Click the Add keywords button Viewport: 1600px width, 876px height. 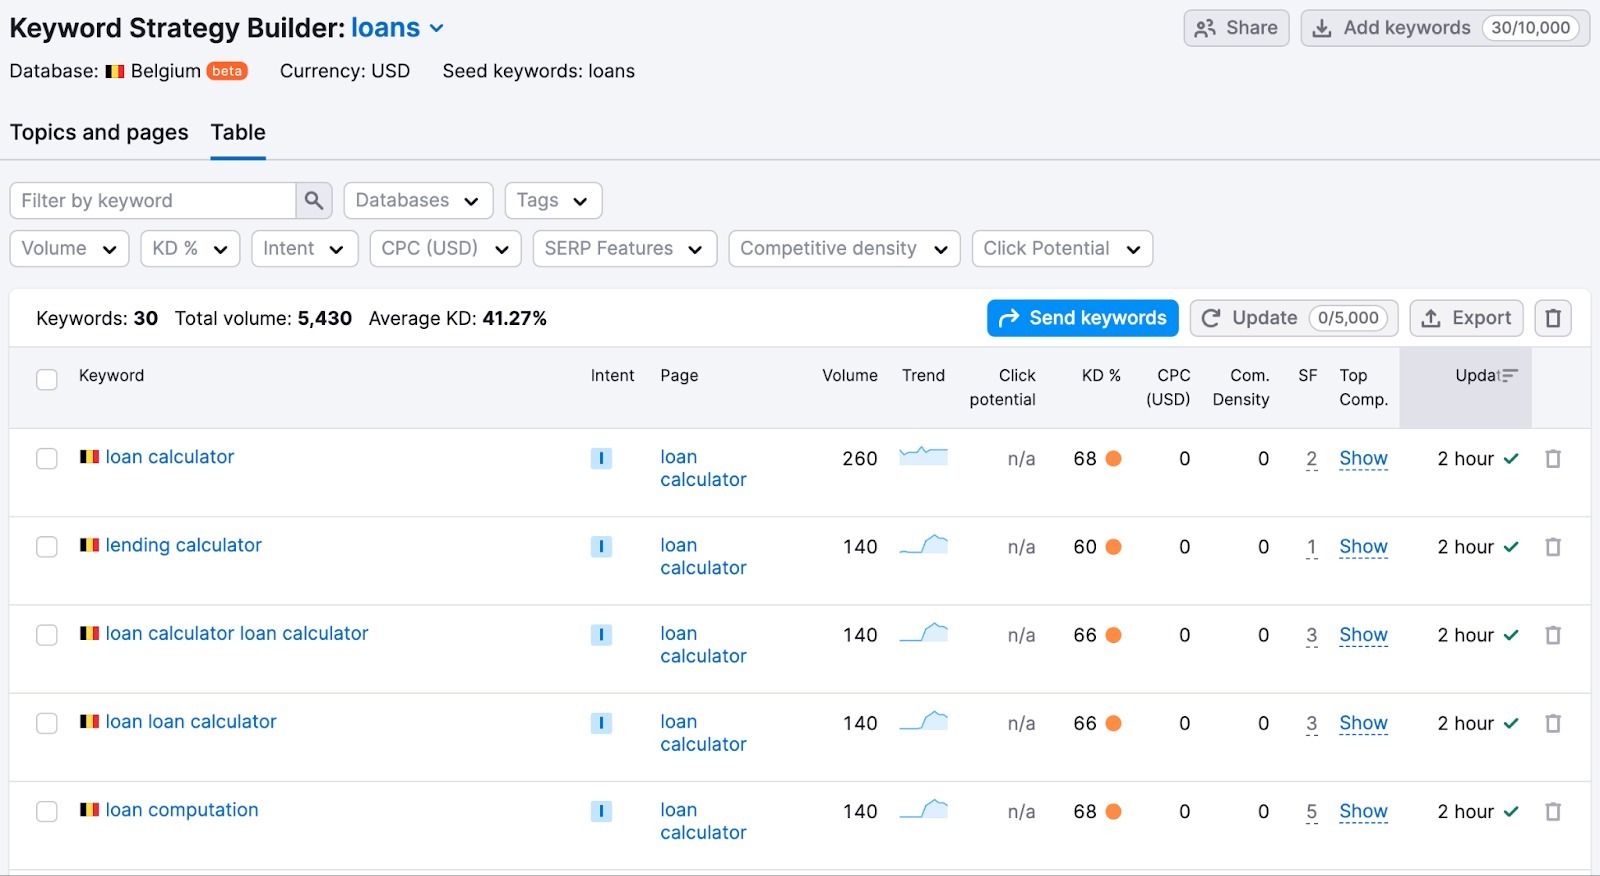pos(1445,28)
